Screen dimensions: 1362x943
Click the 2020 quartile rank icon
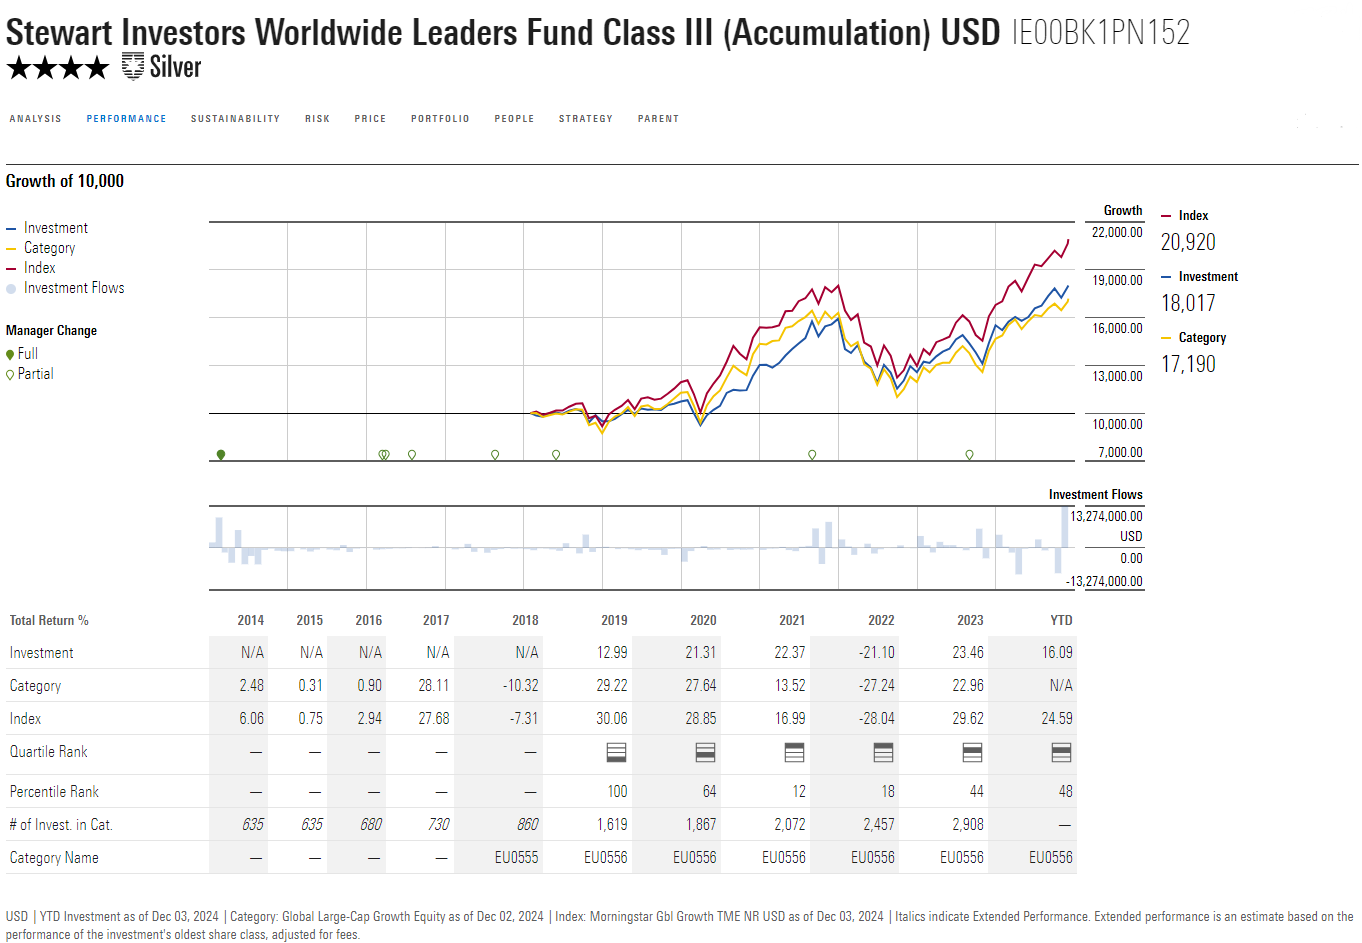706,752
